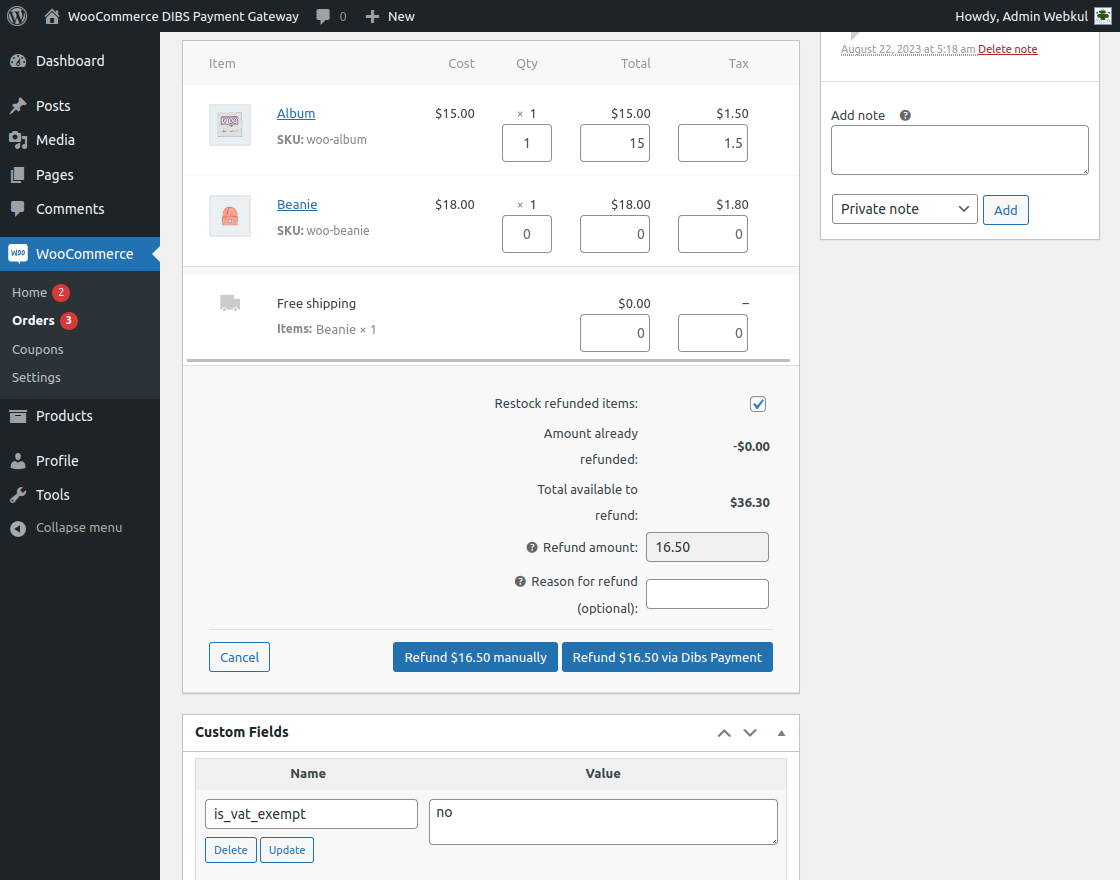Click the Add note help icon
Screen dimensions: 1120x880
point(905,116)
